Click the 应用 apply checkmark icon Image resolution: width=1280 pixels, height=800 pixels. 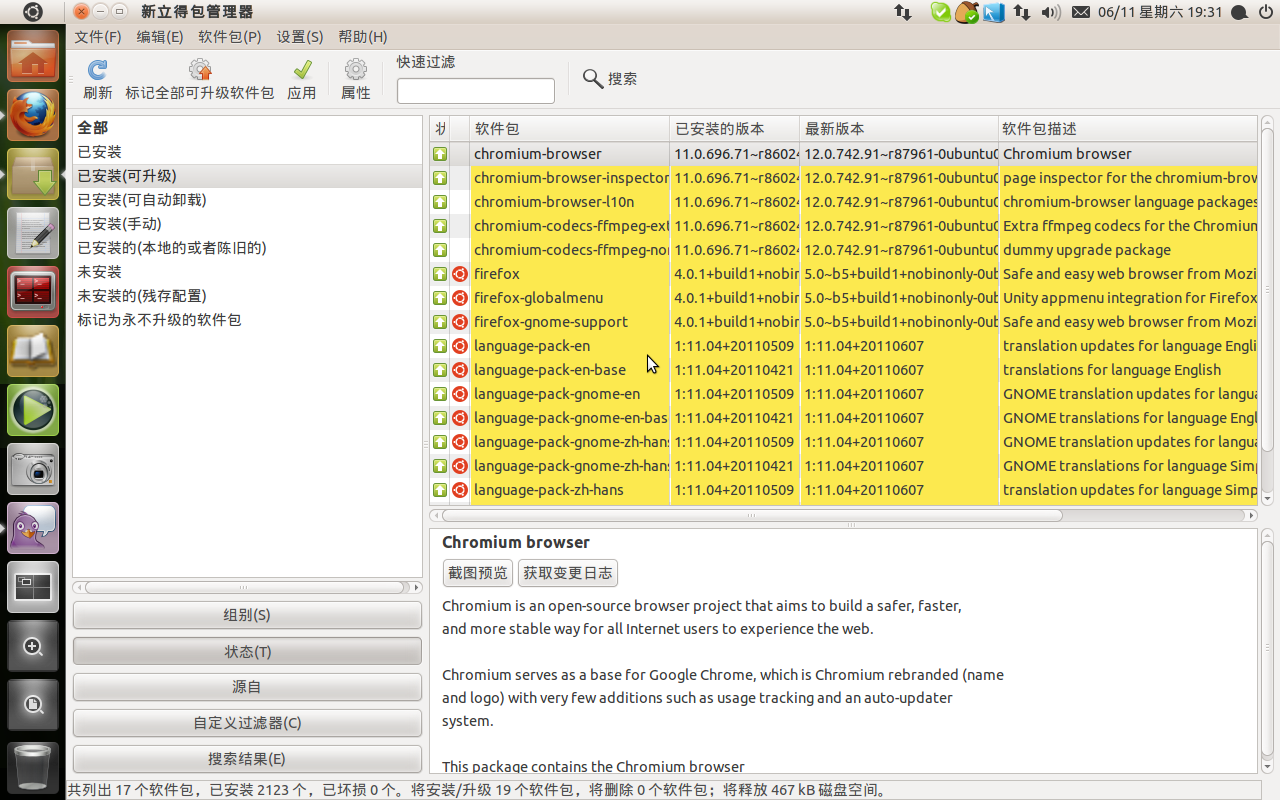(x=302, y=70)
